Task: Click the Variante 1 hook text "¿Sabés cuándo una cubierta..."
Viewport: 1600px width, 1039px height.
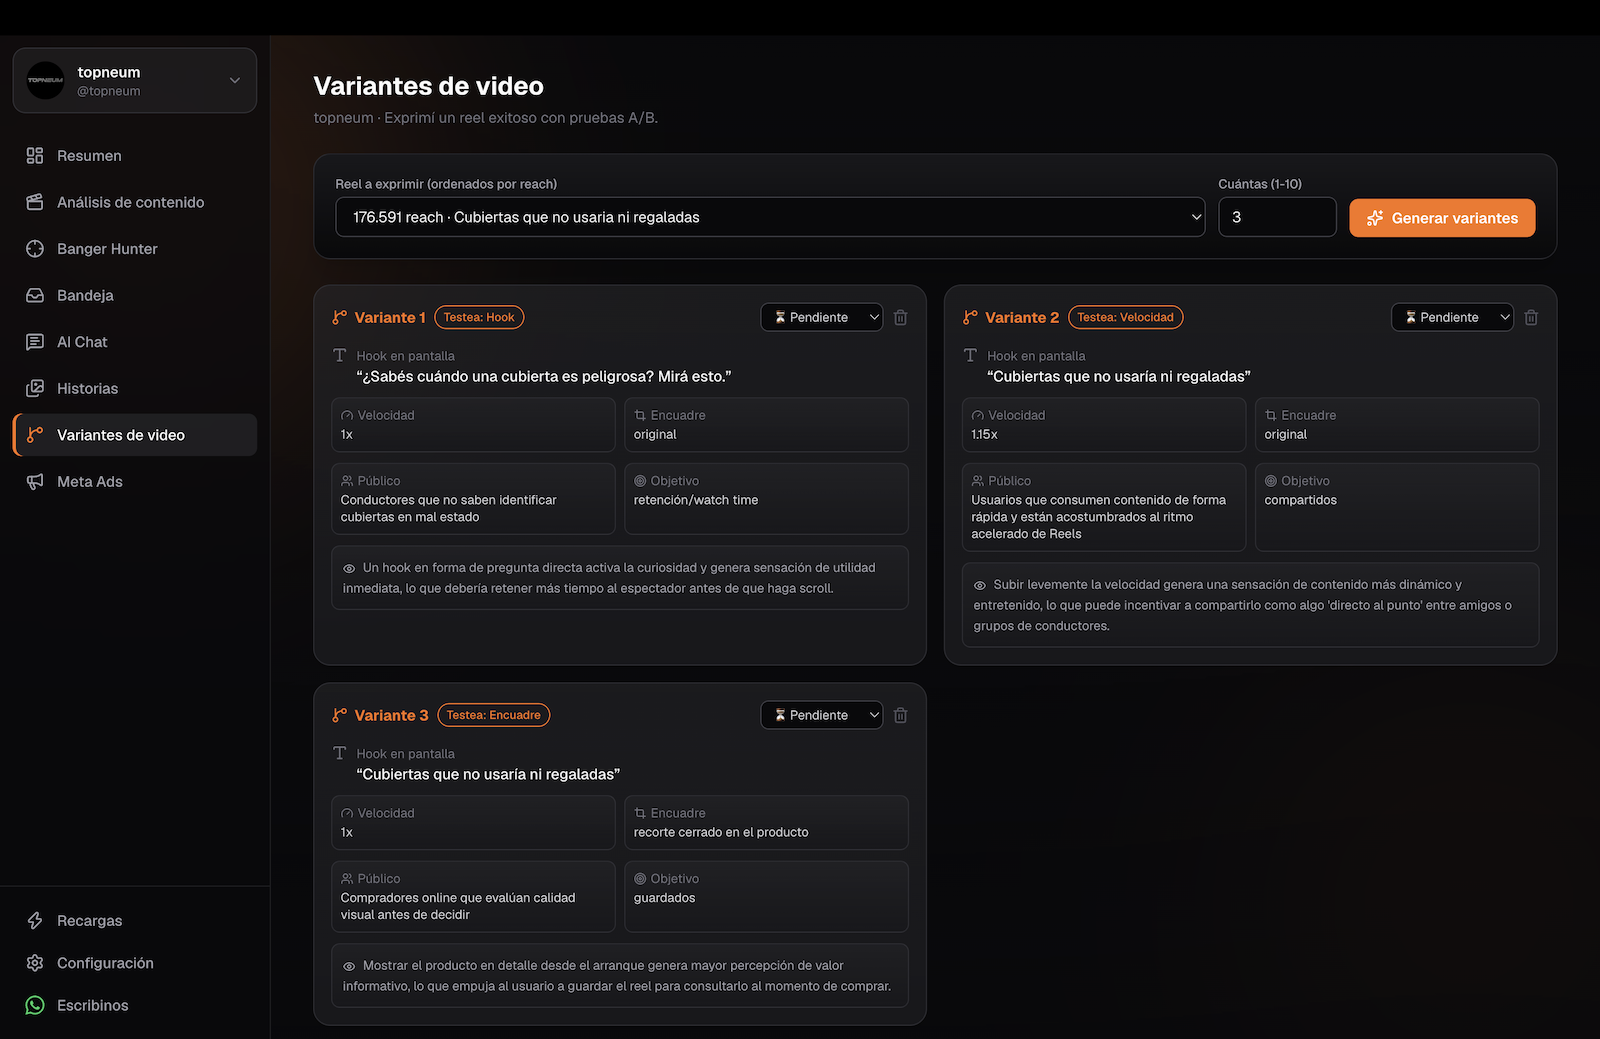Action: coord(544,377)
